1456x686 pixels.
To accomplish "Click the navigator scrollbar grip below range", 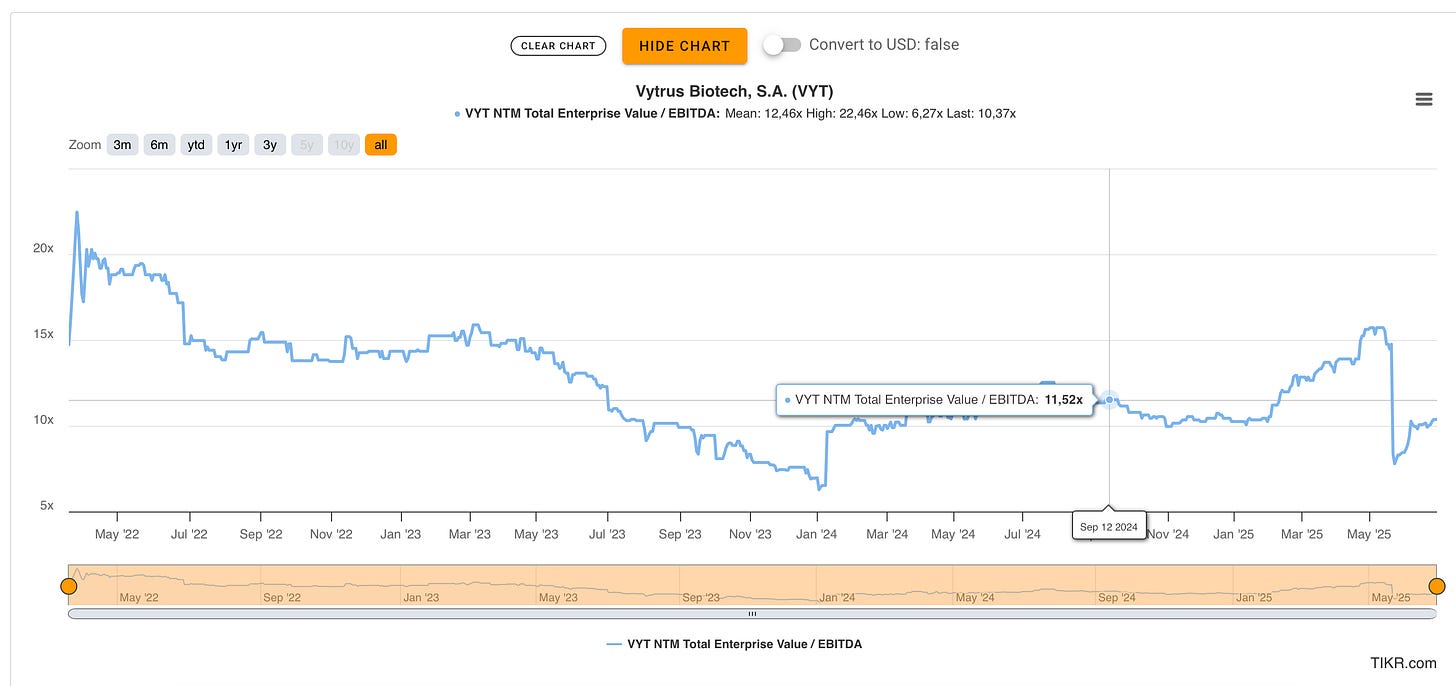I will pyautogui.click(x=752, y=614).
